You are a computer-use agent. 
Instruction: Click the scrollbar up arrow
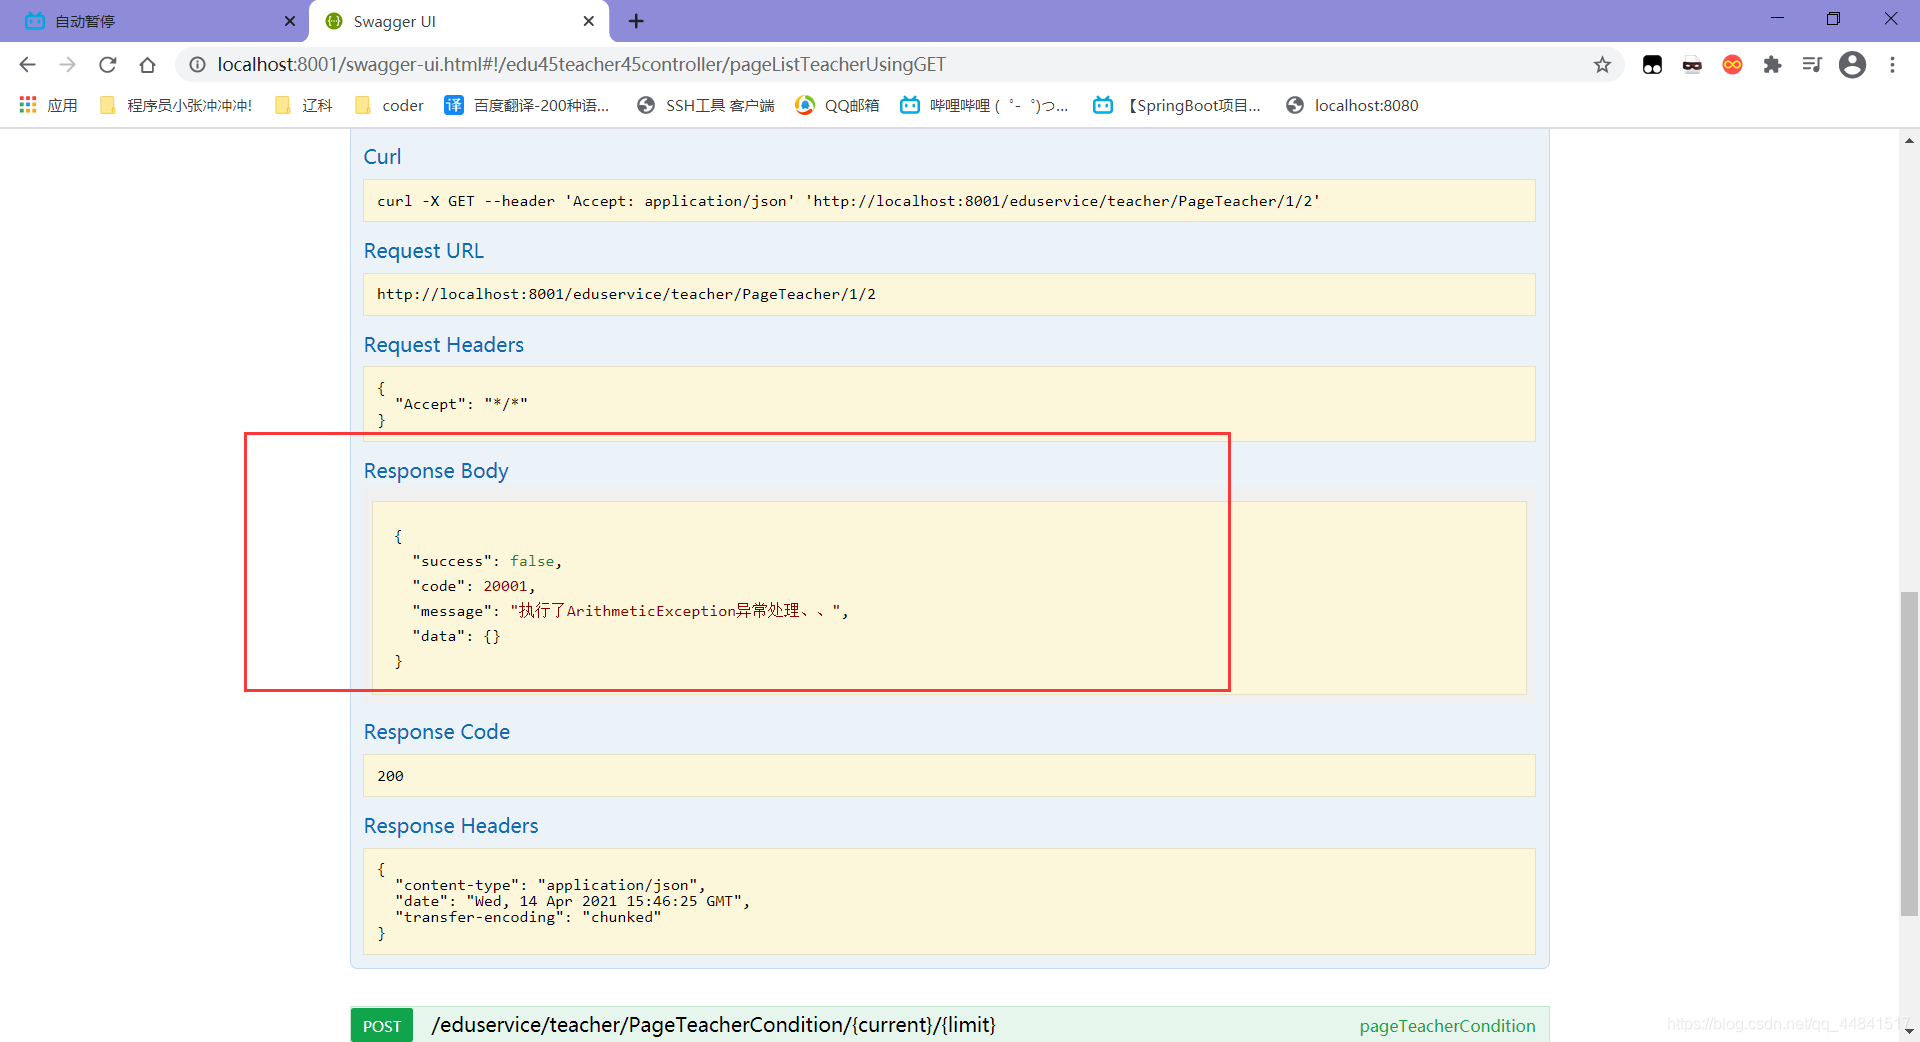click(1909, 140)
